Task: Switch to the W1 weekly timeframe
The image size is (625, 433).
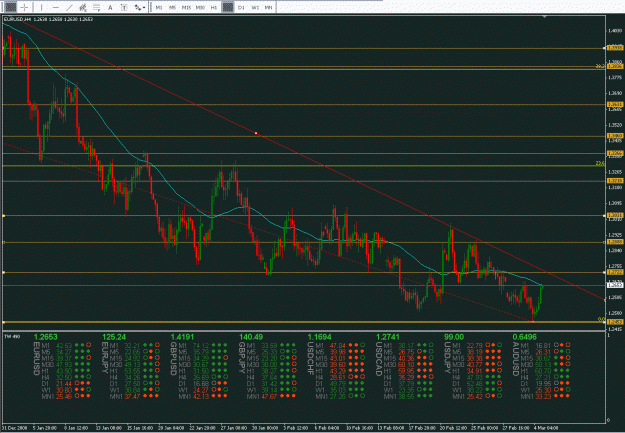Action: pyautogui.click(x=255, y=7)
